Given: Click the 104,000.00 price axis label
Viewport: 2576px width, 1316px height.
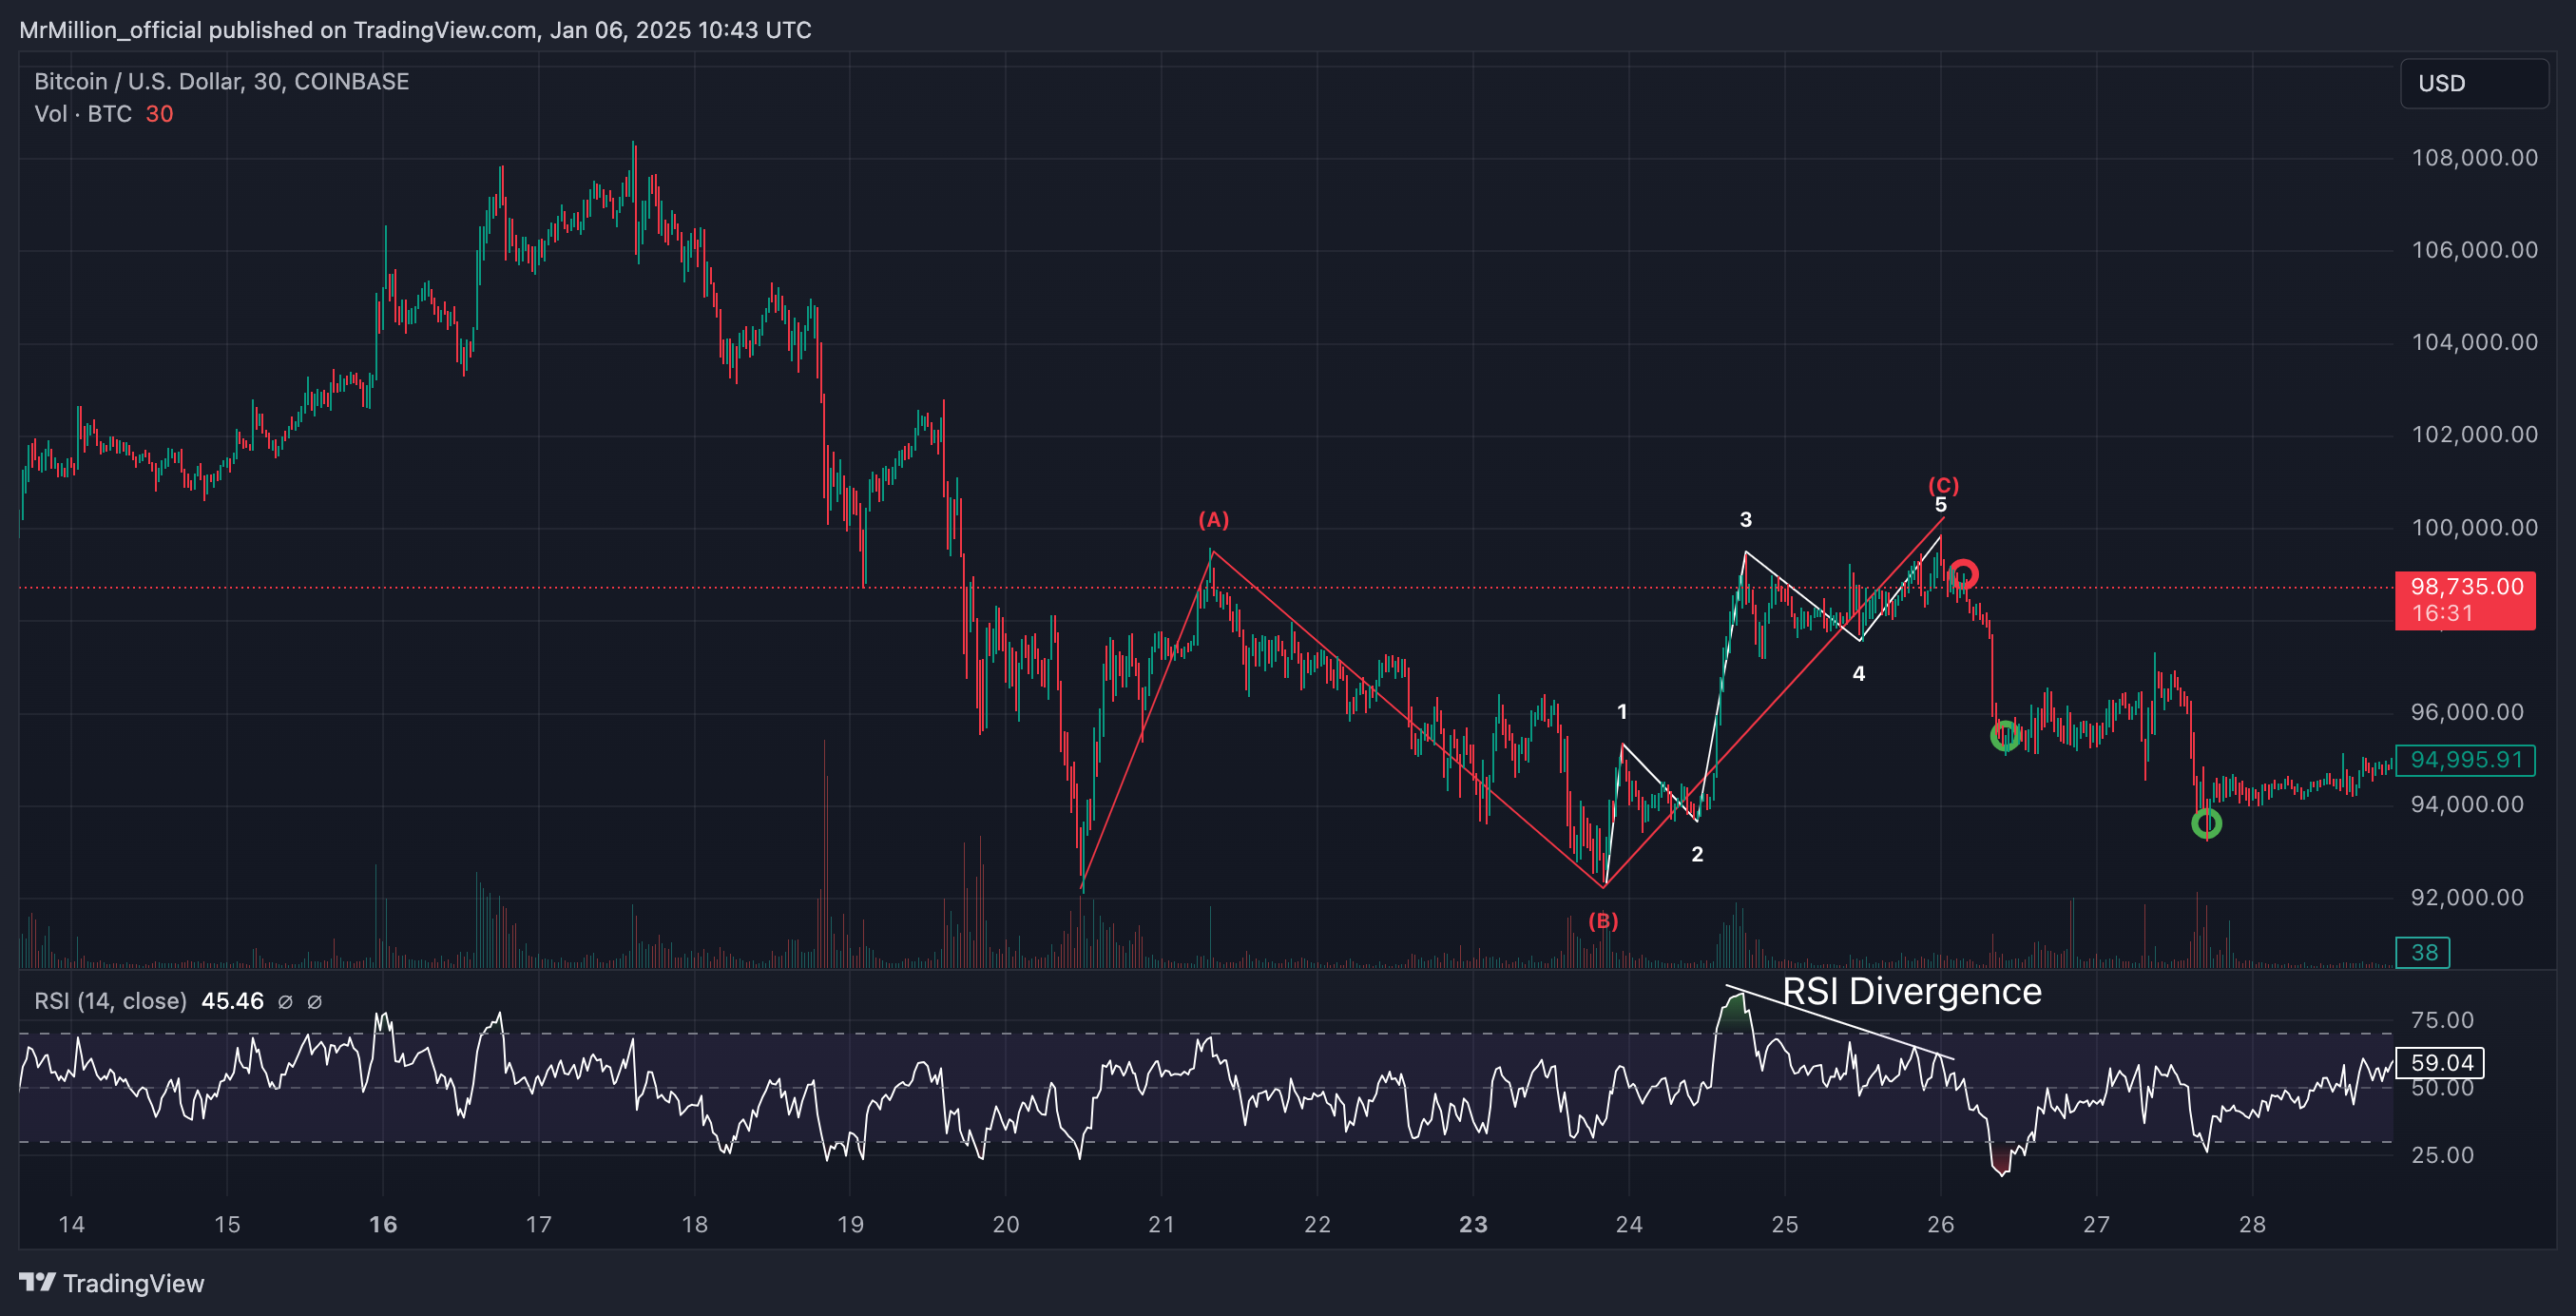Looking at the screenshot, I should click(2474, 342).
